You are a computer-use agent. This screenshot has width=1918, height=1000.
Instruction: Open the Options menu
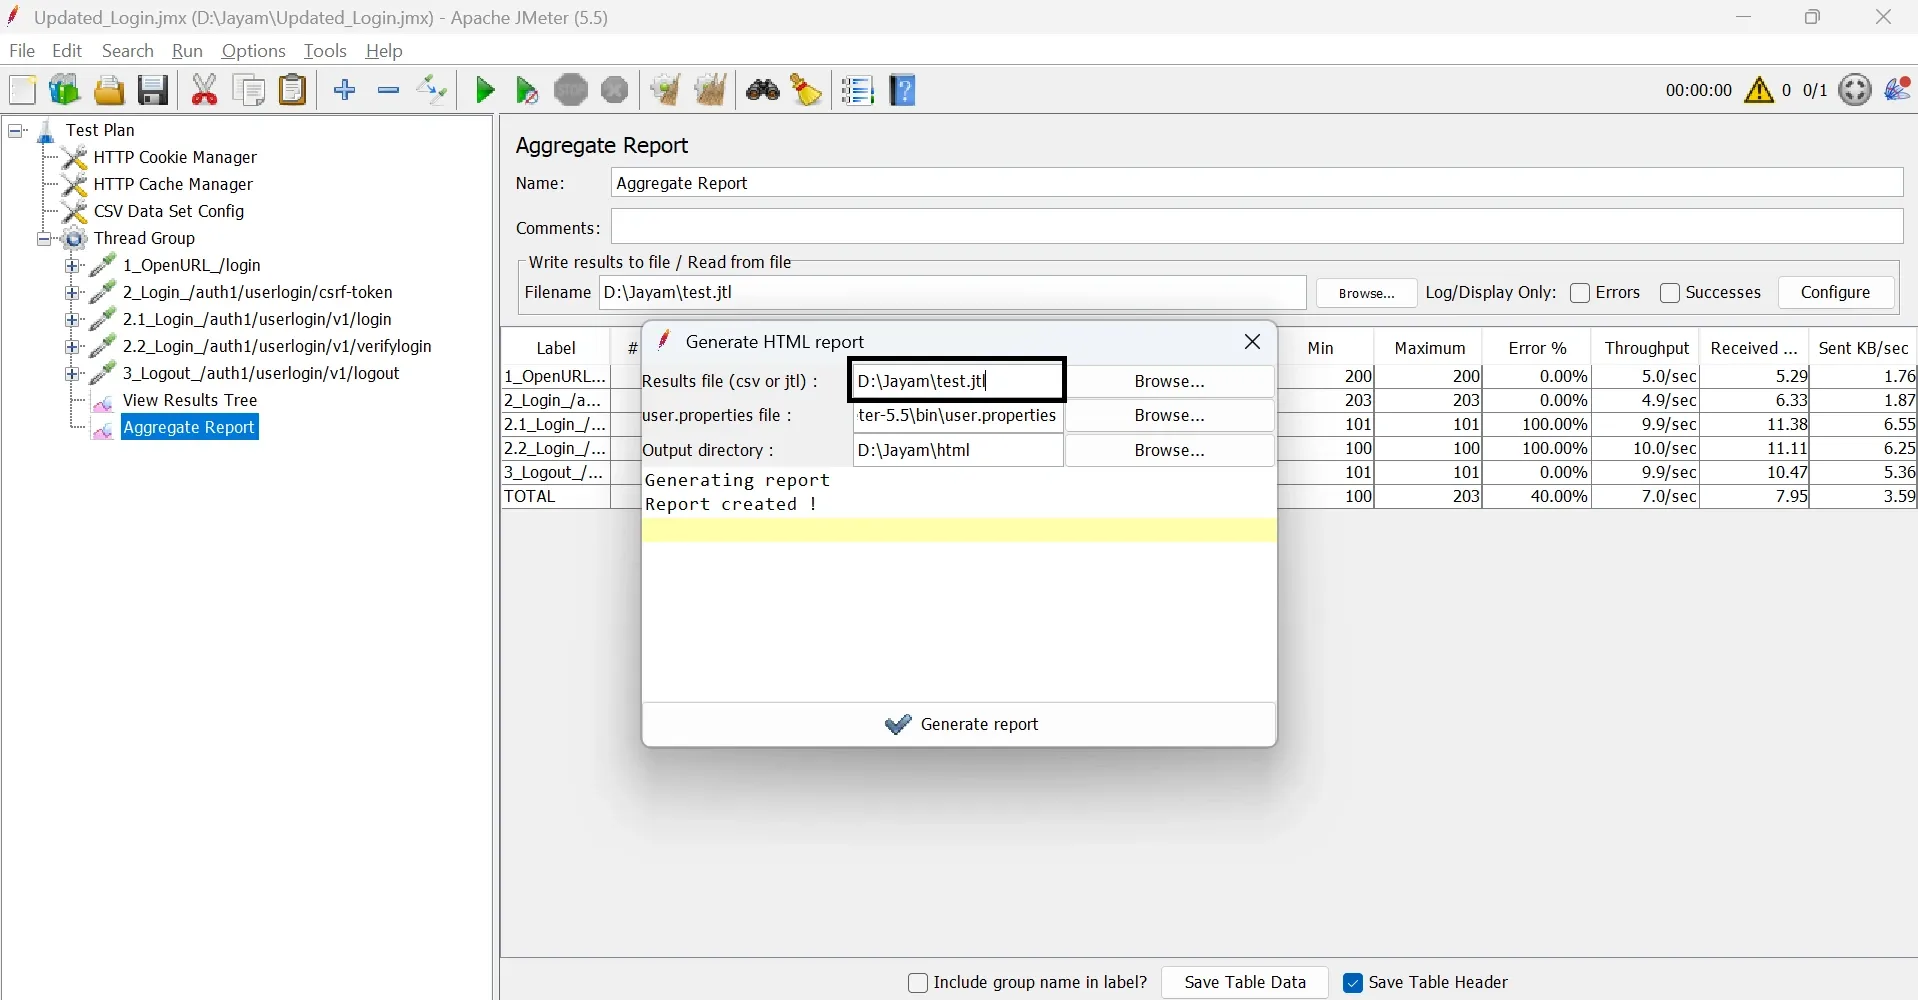tap(253, 51)
